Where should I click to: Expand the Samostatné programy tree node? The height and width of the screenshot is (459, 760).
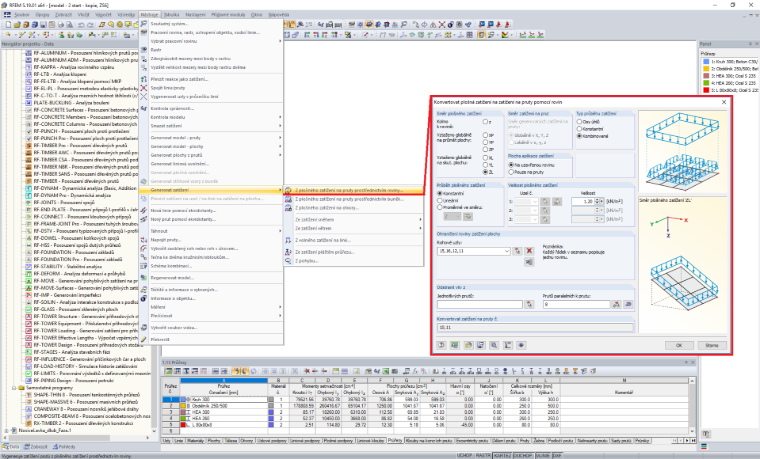click(14, 388)
